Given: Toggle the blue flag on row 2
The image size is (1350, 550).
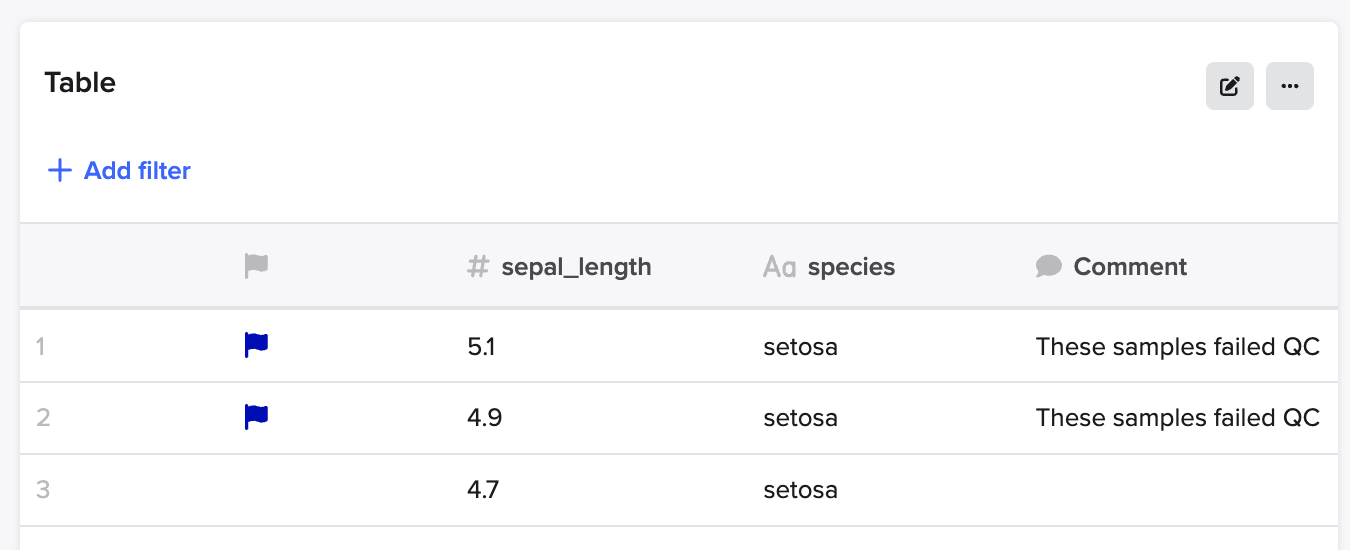Looking at the screenshot, I should 257,417.
